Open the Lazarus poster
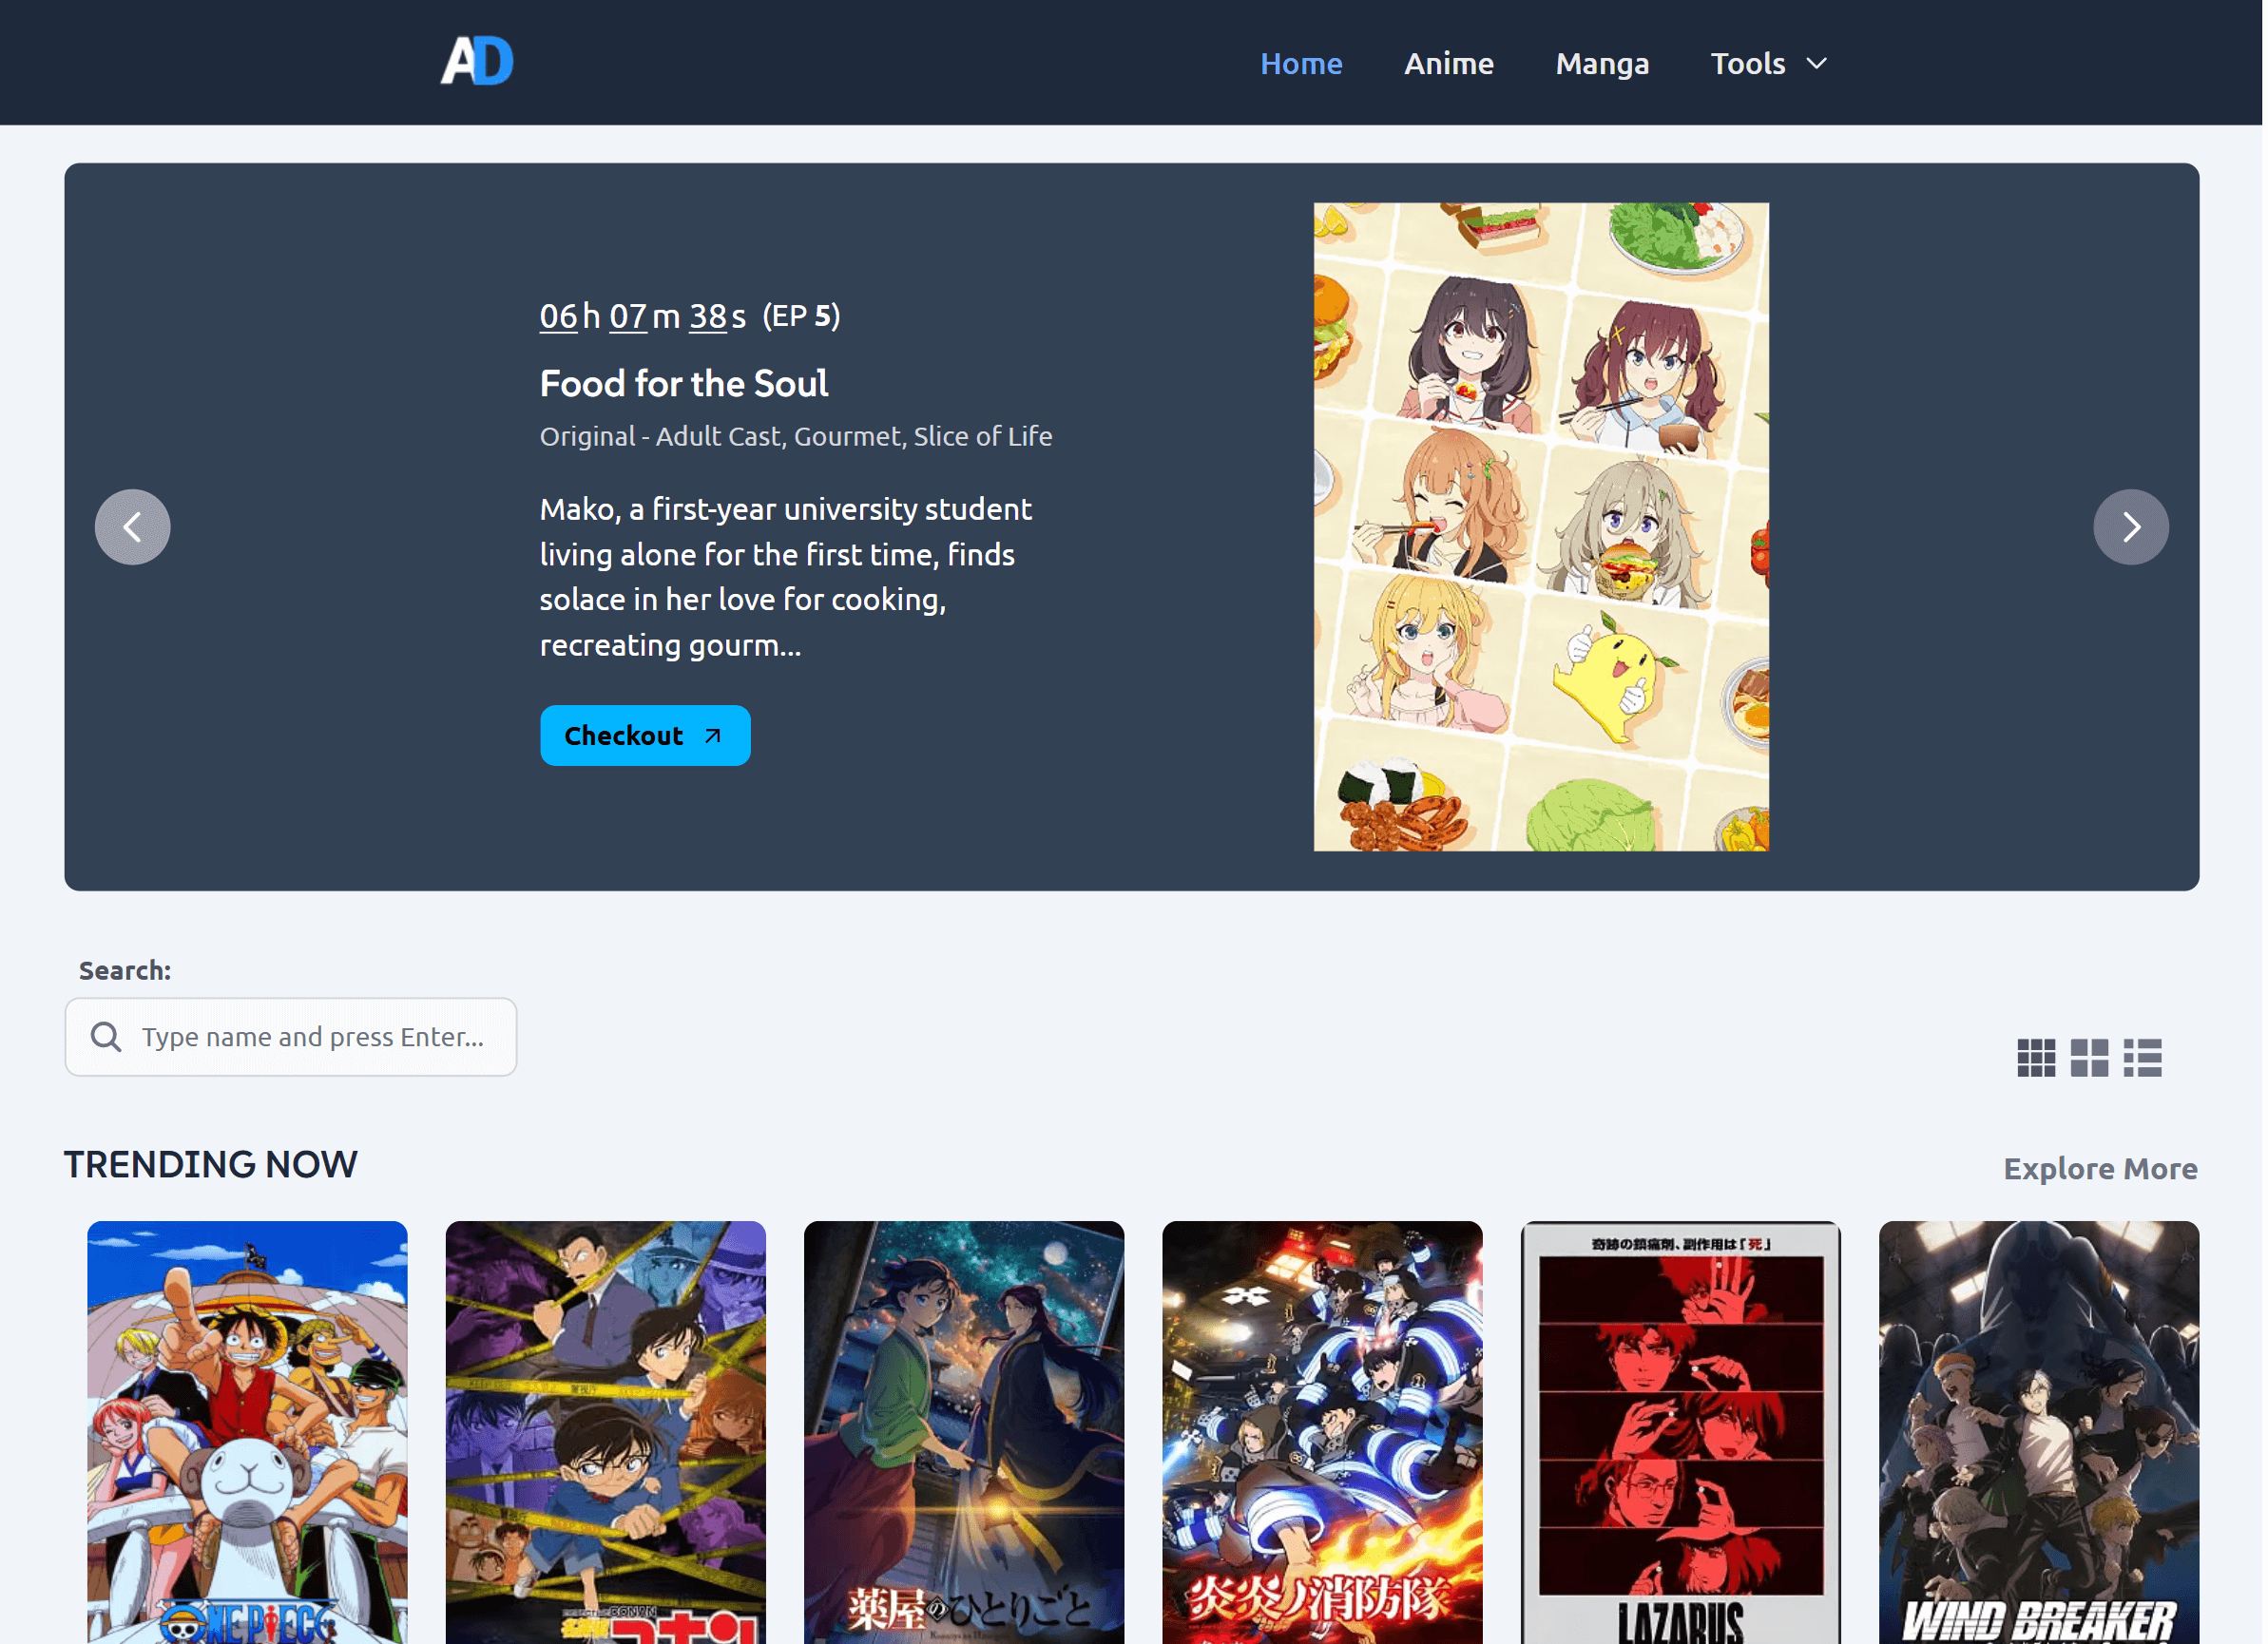Viewport: 2268px width, 1644px height. point(1679,1432)
